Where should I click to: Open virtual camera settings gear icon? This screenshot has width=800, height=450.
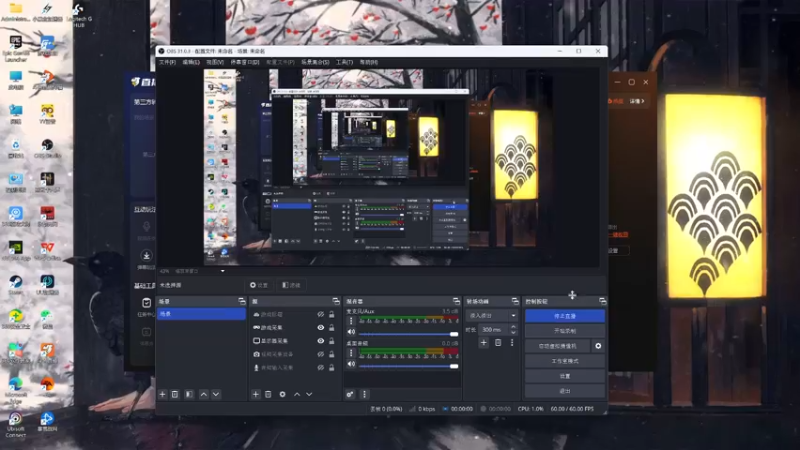click(x=598, y=346)
